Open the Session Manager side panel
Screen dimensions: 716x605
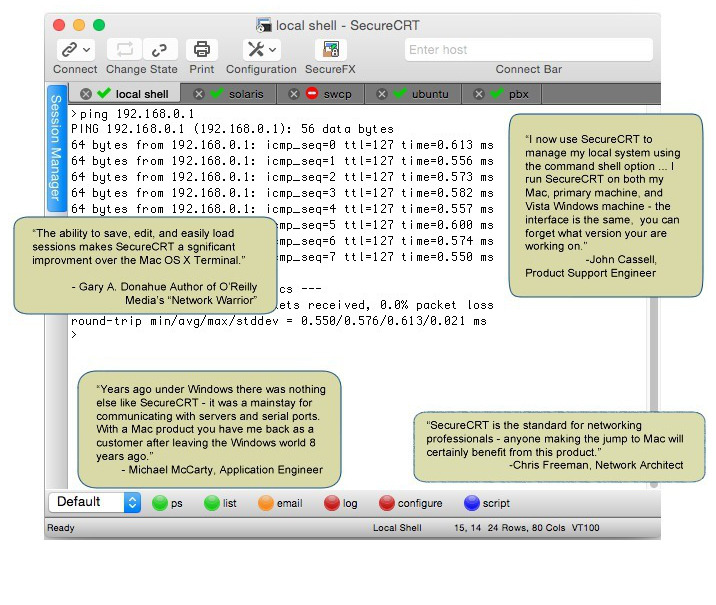tap(56, 147)
